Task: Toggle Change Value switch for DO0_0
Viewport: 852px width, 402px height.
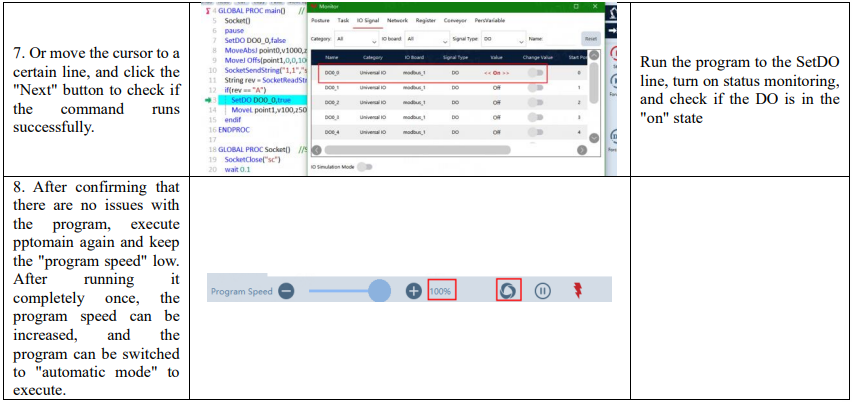Action: point(535,72)
